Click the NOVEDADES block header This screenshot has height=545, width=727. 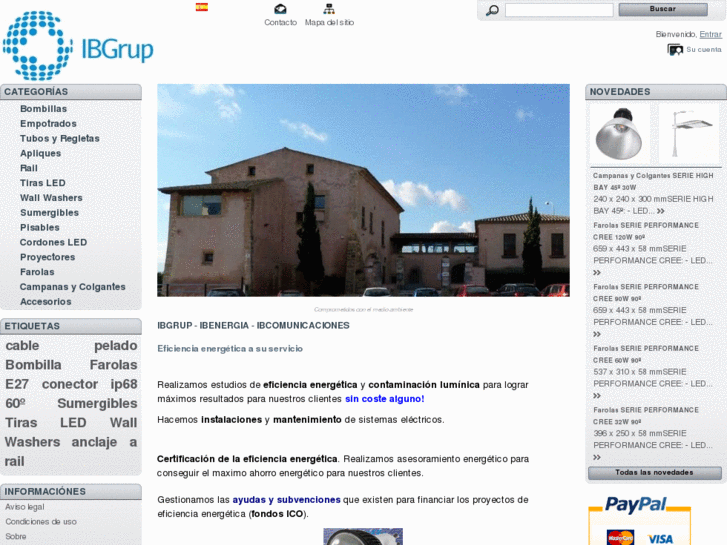(x=656, y=92)
